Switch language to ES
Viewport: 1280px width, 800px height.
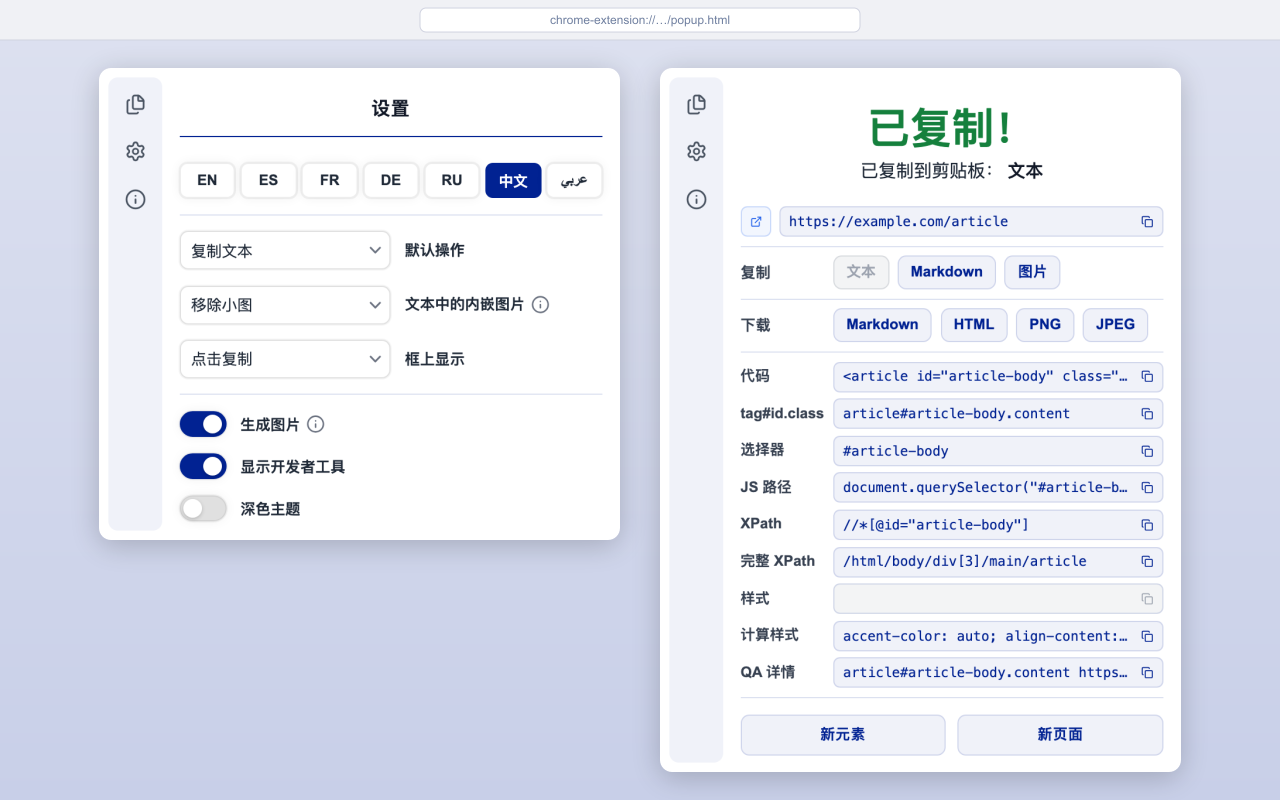pos(268,180)
